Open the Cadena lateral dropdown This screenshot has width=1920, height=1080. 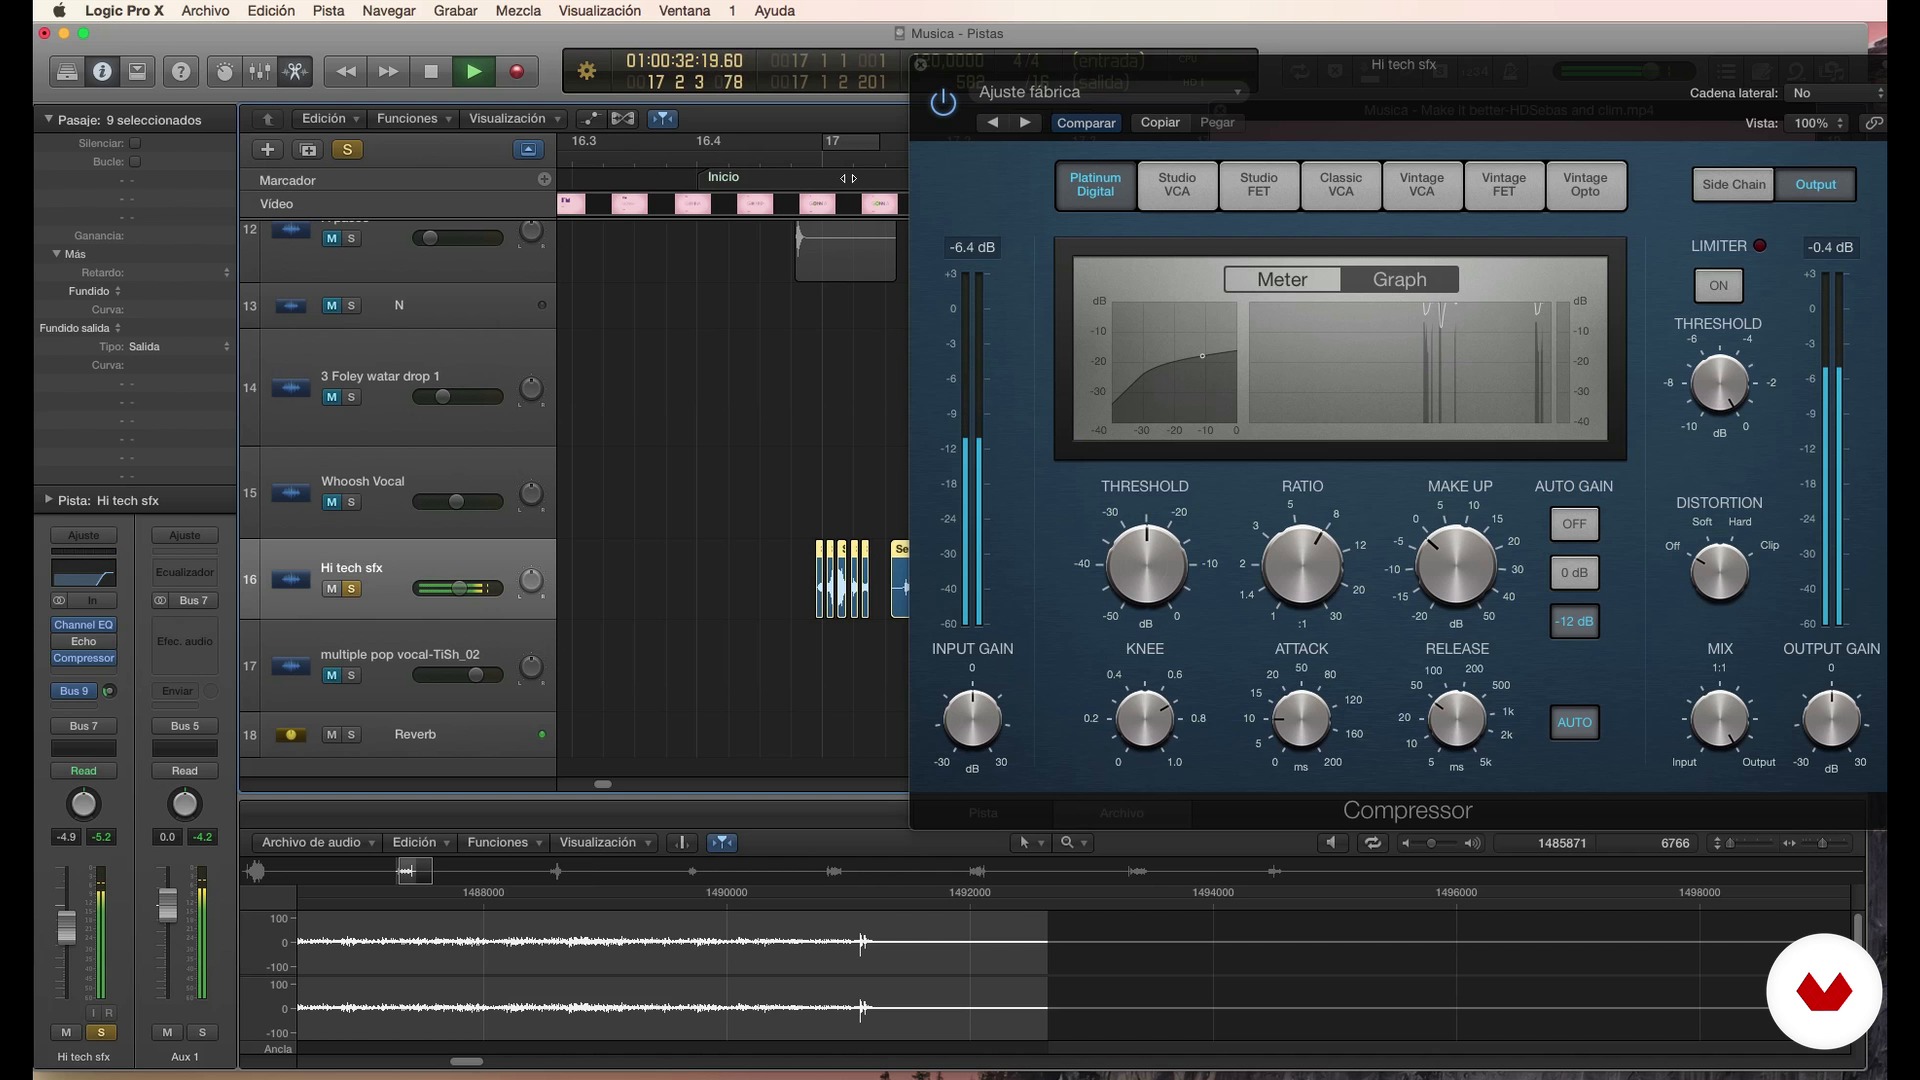[1837, 93]
